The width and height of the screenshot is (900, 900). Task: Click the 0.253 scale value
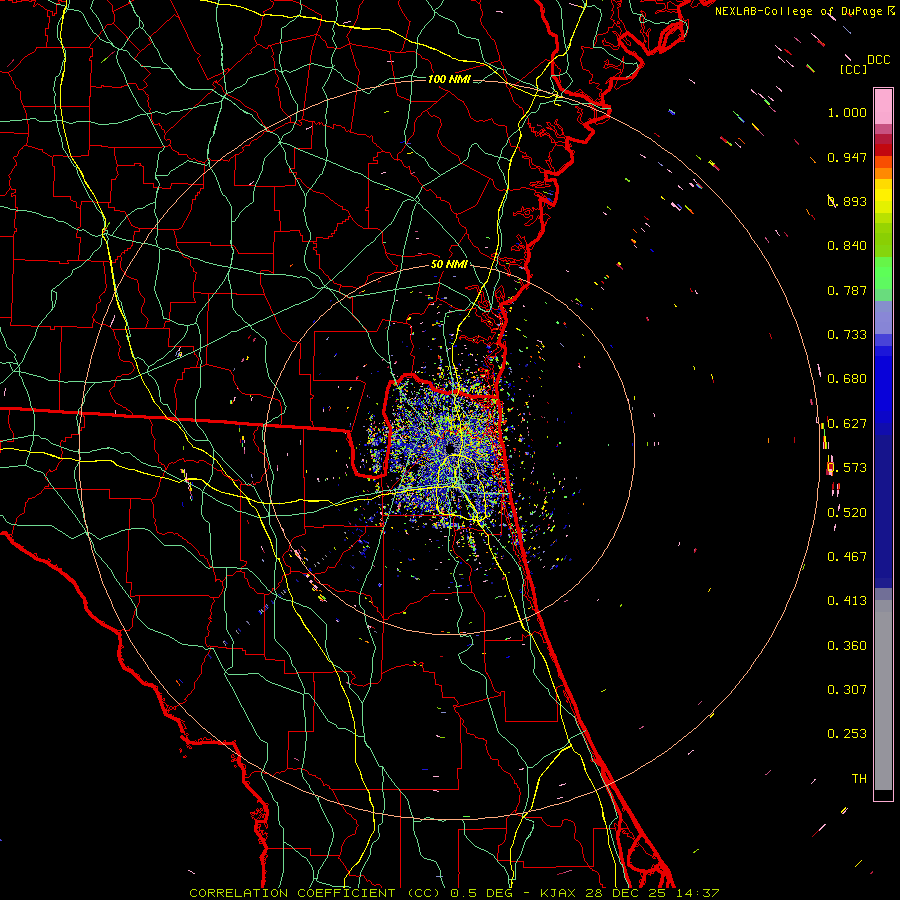[x=847, y=734]
